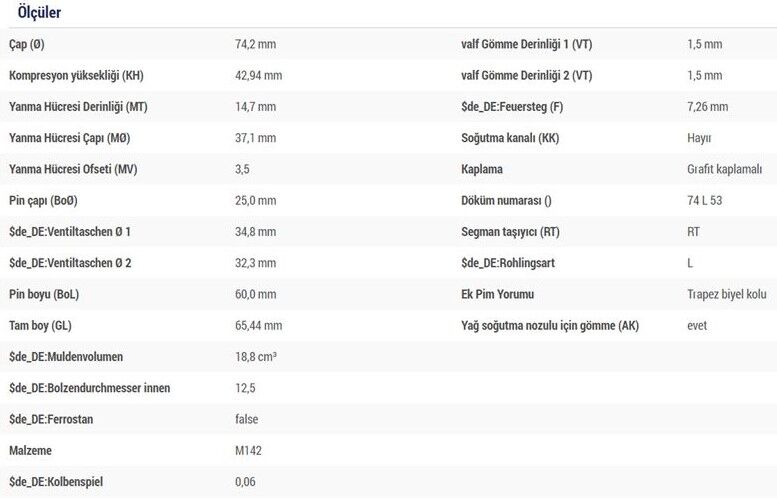Click the Soğutma kanalı (KK) label
Image resolution: width=777 pixels, height=498 pixels.
(x=509, y=138)
